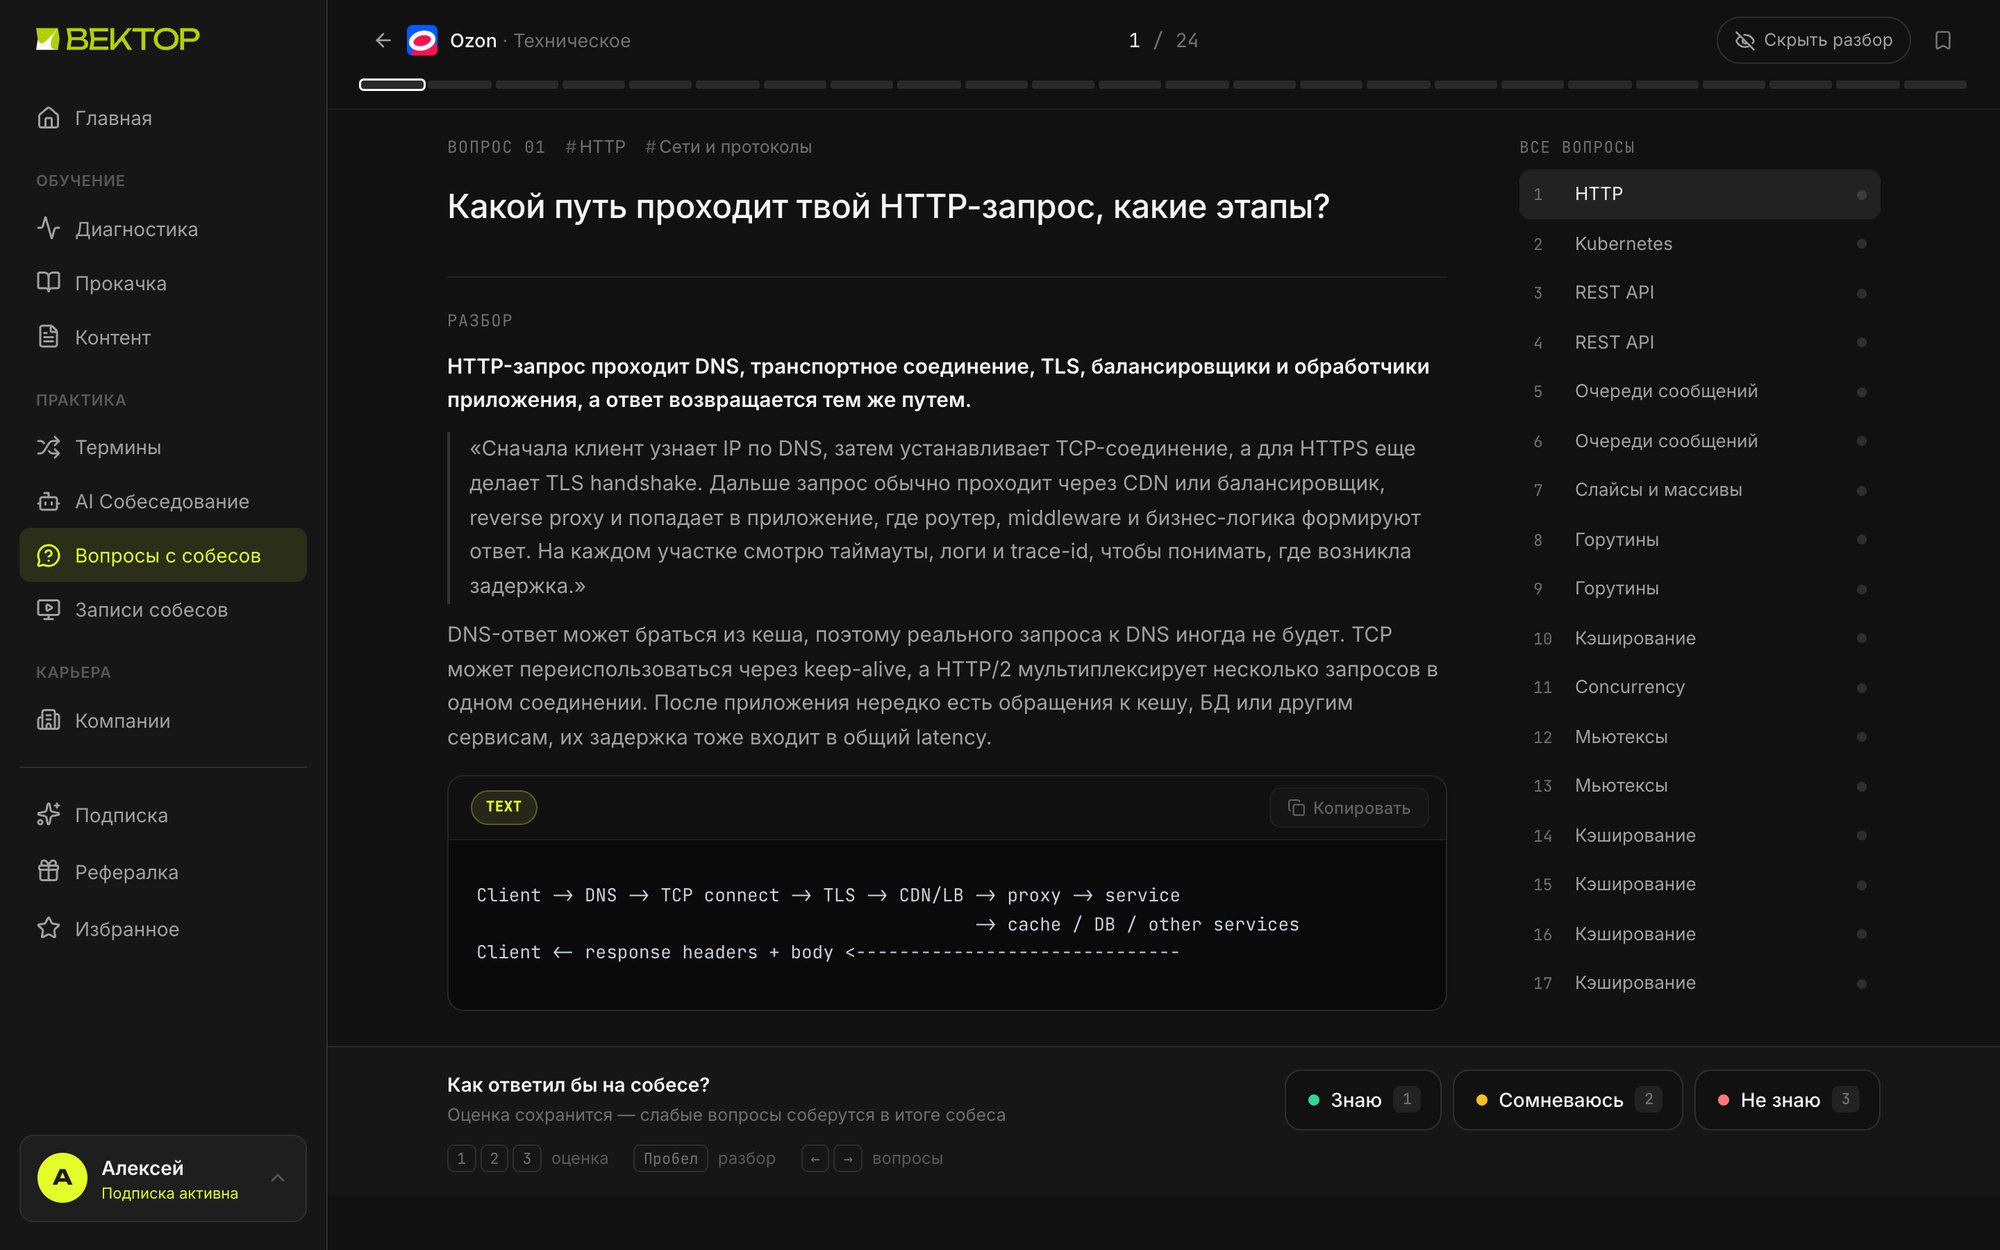The width and height of the screenshot is (2000, 1250).
Task: Bookmark this question
Action: click(x=1943, y=40)
